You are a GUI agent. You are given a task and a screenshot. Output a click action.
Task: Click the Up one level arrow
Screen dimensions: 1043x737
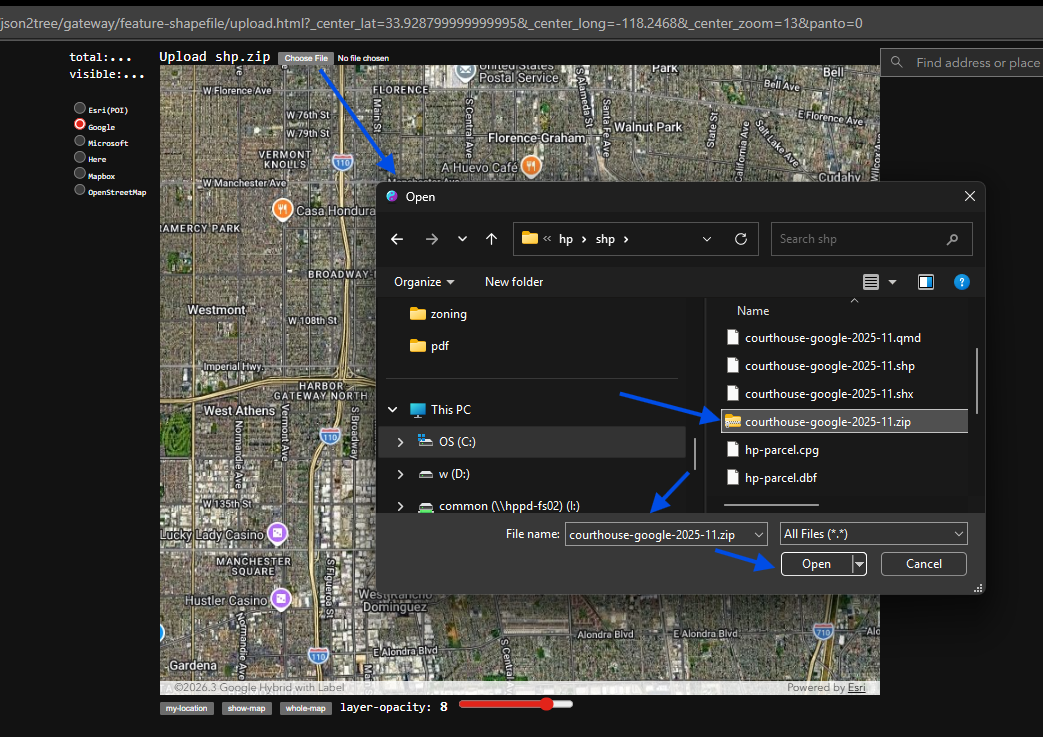coord(491,239)
